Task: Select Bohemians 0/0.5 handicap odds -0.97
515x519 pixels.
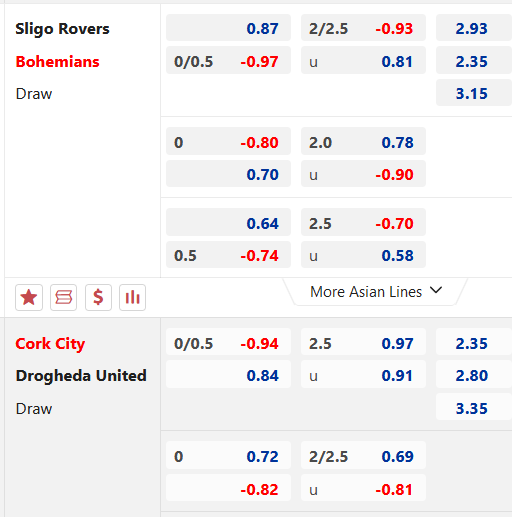Action: pos(228,60)
